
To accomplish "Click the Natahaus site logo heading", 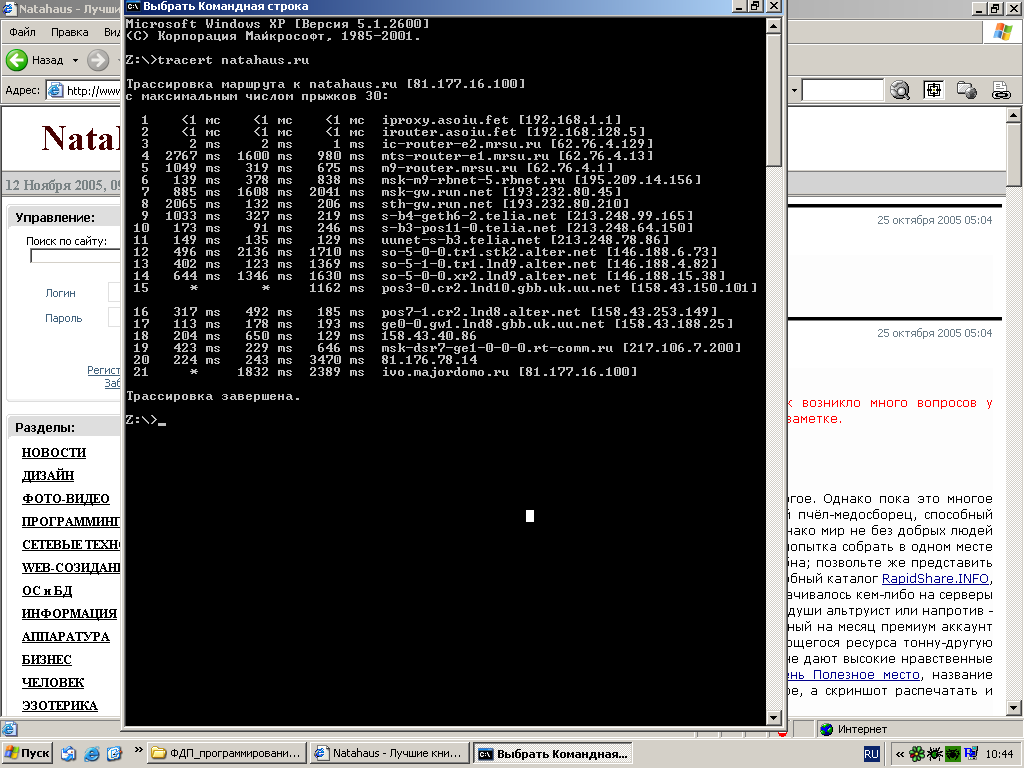I will 81,138.
